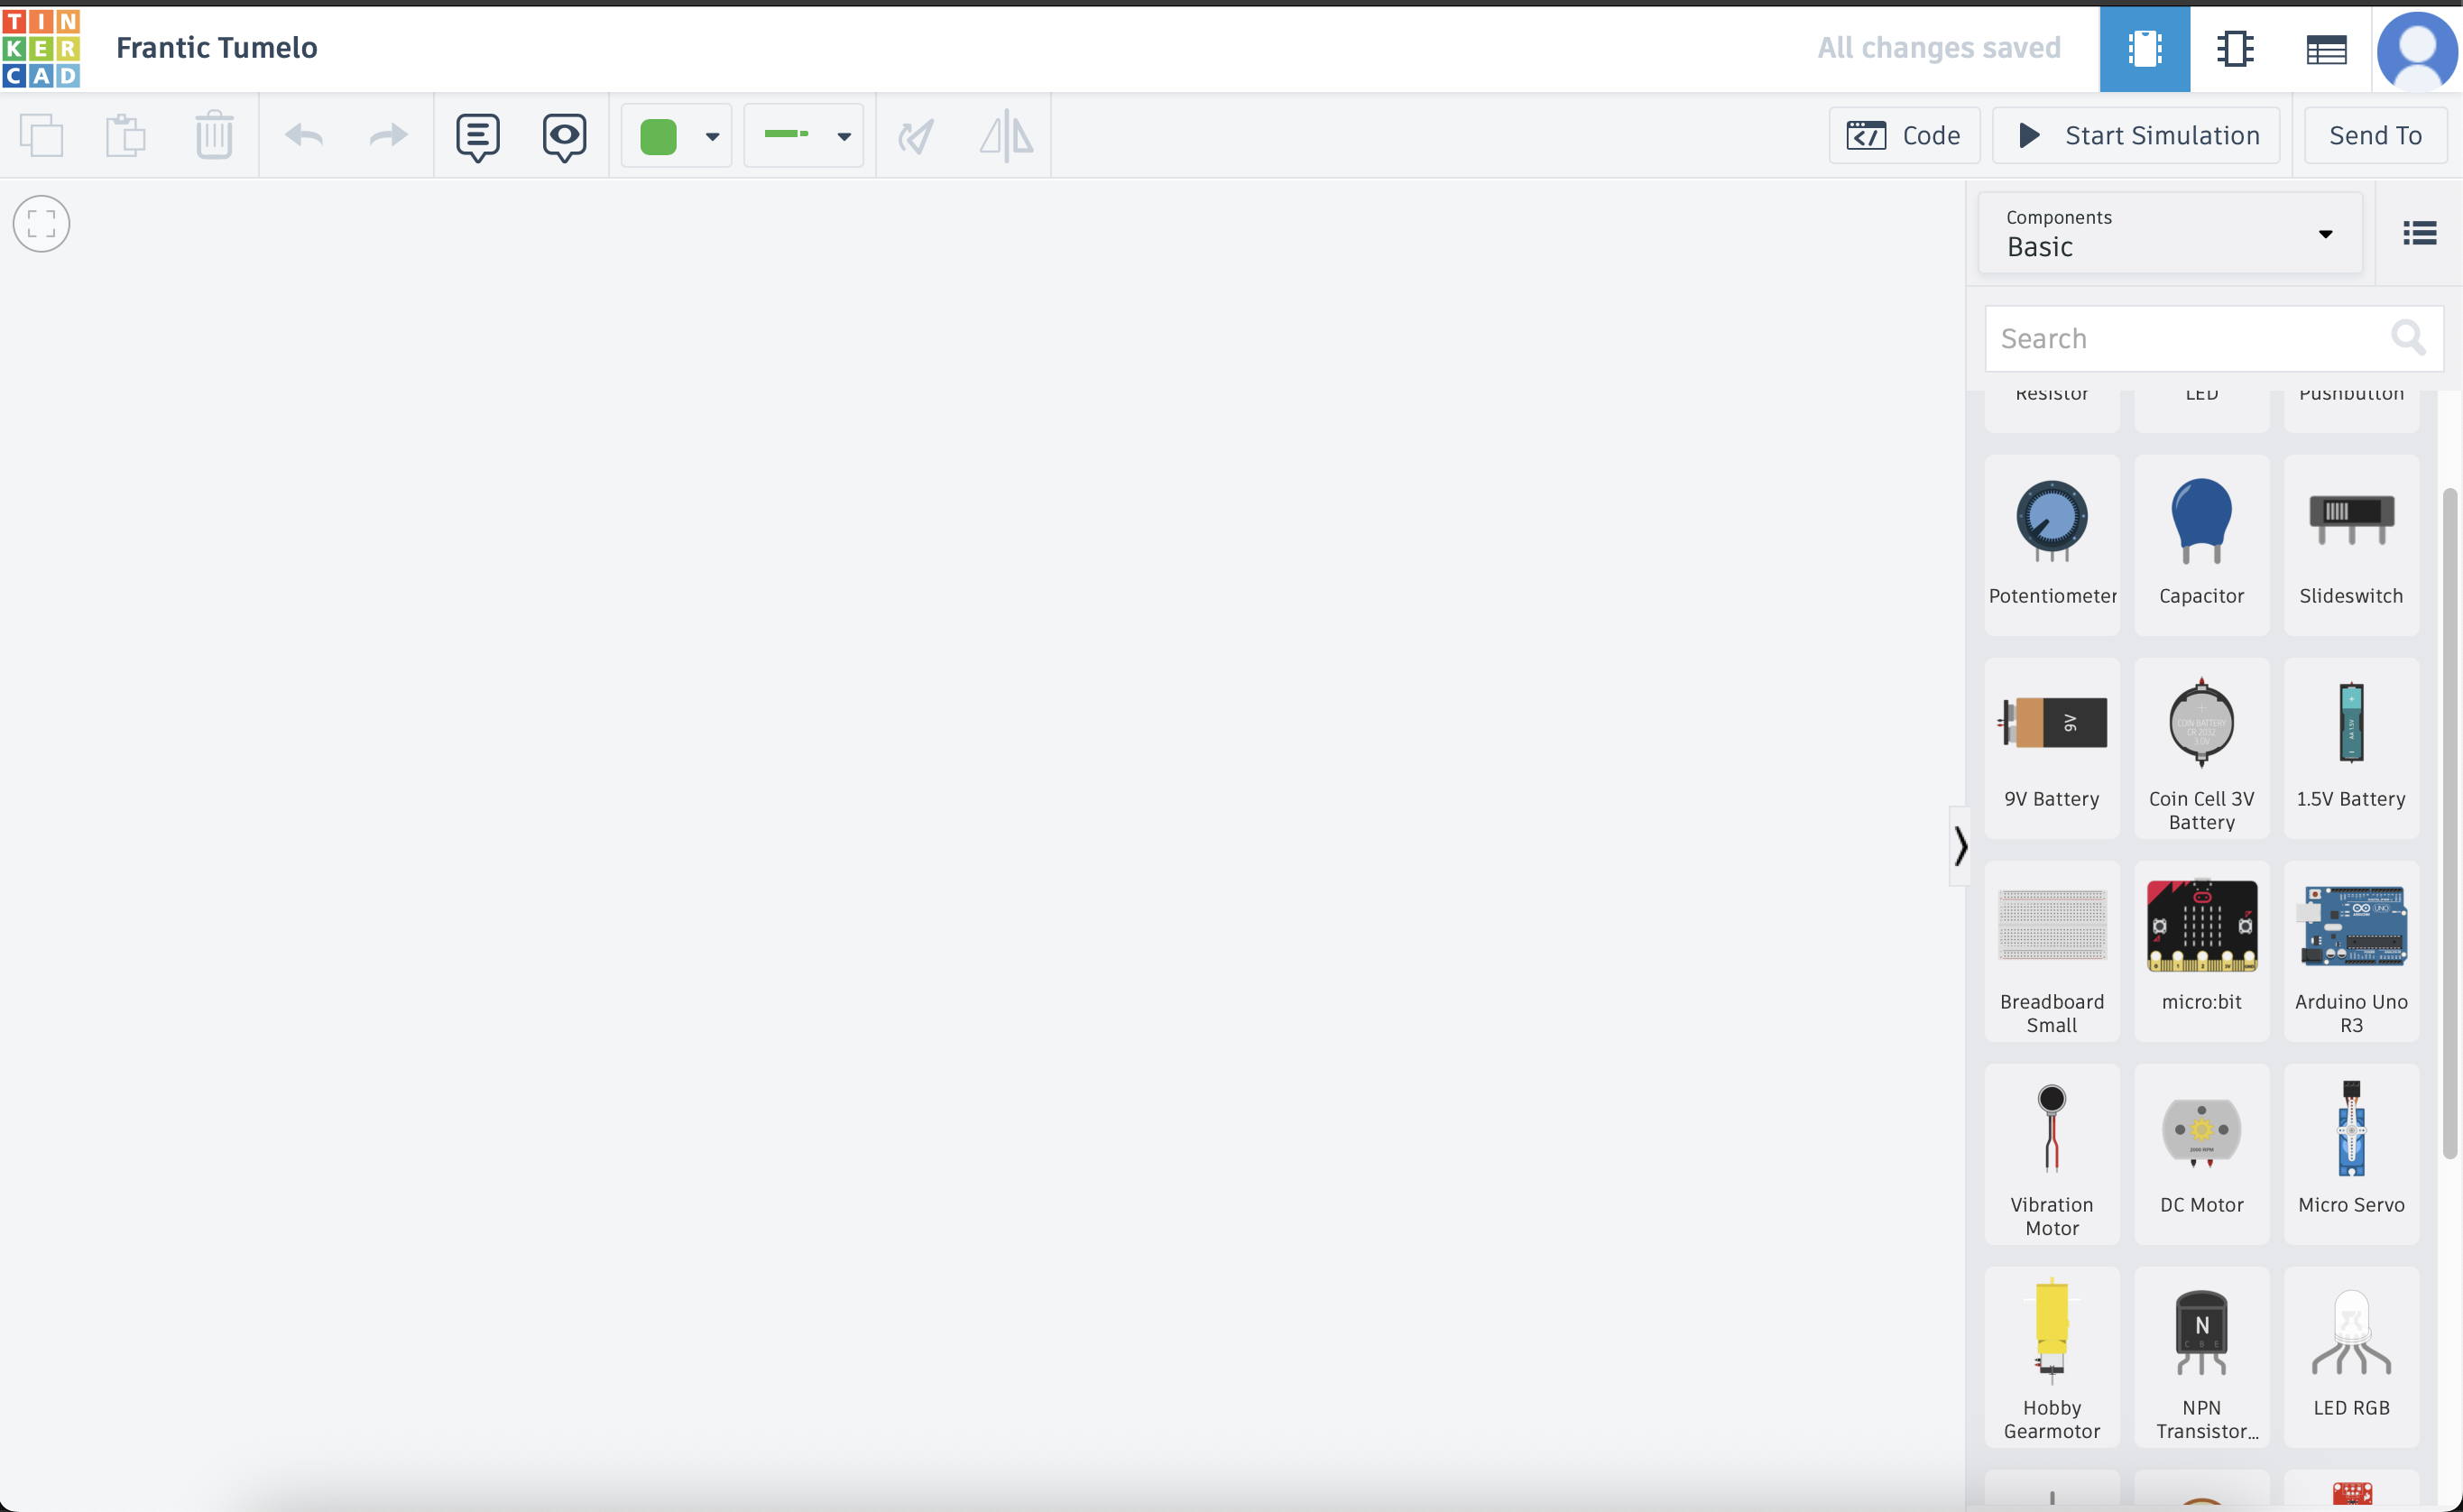Select the Arduino Uno R3 component
2463x1512 pixels.
pyautogui.click(x=2350, y=950)
